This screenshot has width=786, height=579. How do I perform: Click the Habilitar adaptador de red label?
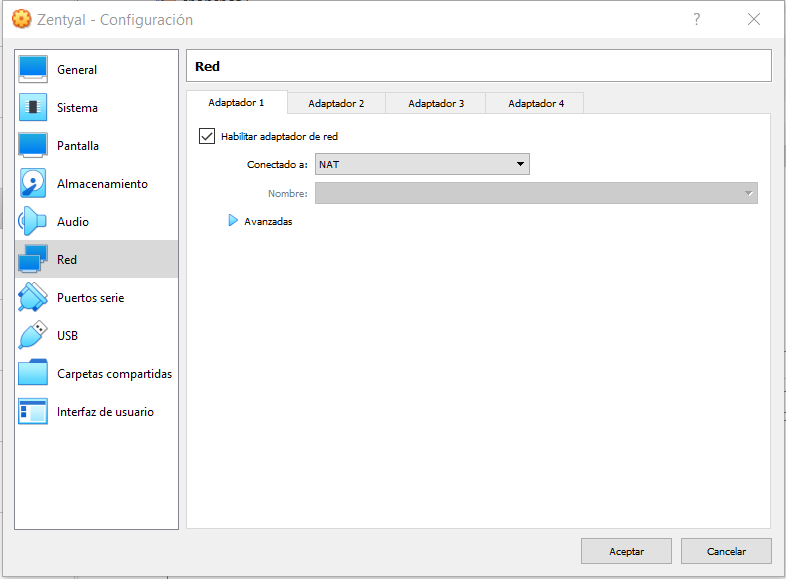pyautogui.click(x=279, y=136)
